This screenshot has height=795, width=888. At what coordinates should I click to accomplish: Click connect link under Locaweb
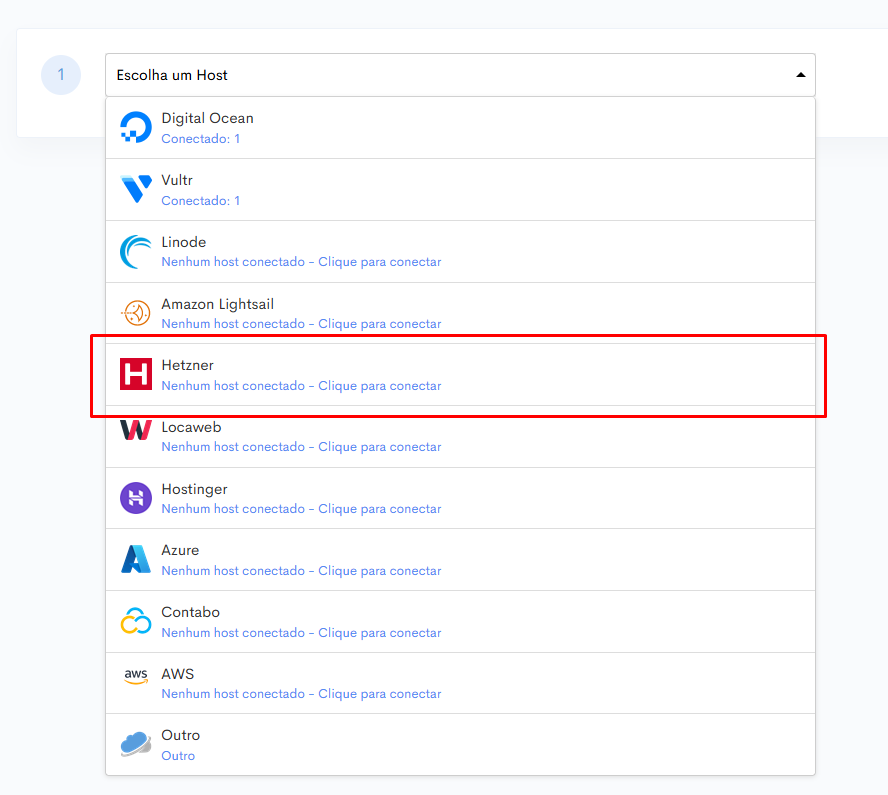pyautogui.click(x=301, y=447)
